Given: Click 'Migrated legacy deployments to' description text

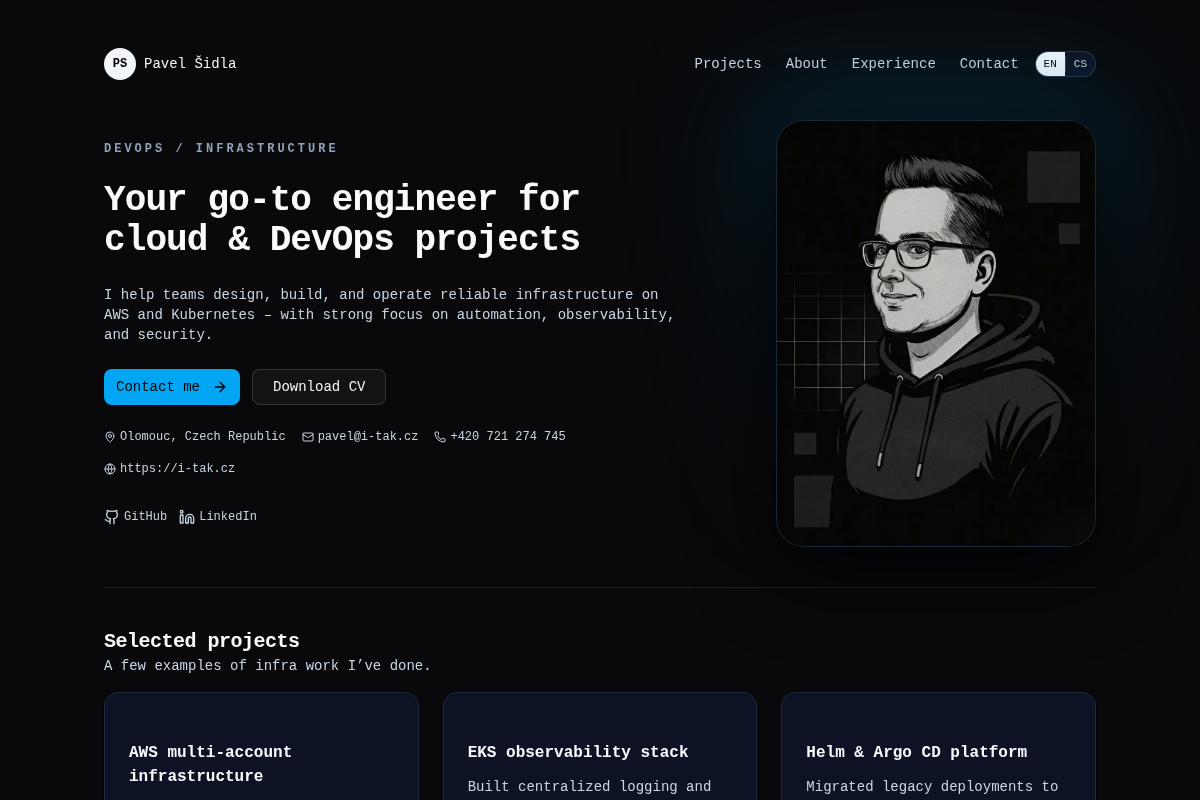Looking at the screenshot, I should click(x=932, y=787).
